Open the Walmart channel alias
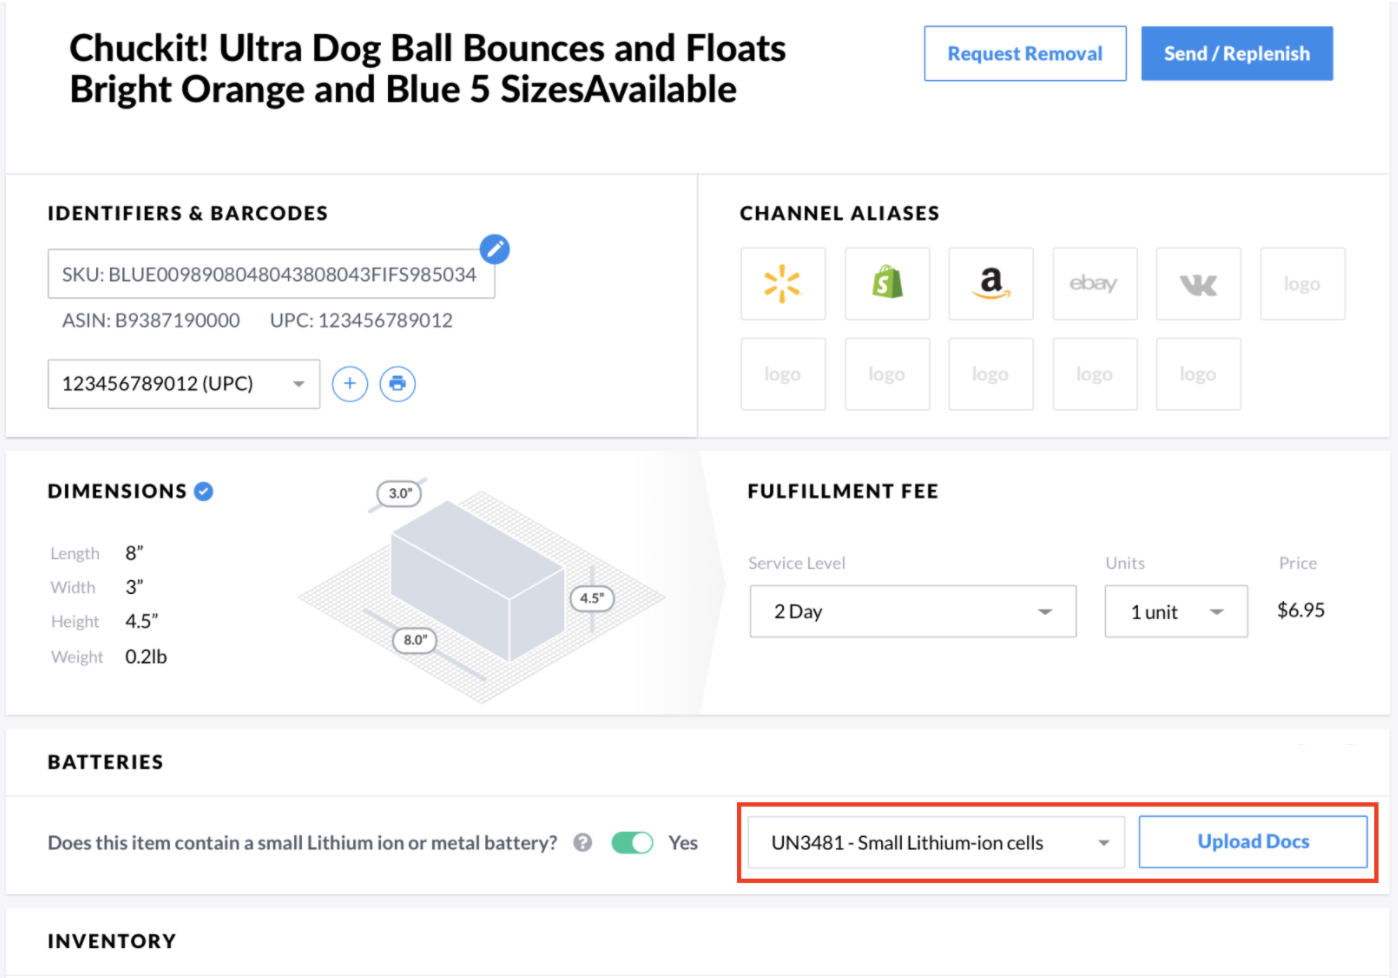Image resolution: width=1398 pixels, height=978 pixels. pyautogui.click(x=783, y=284)
